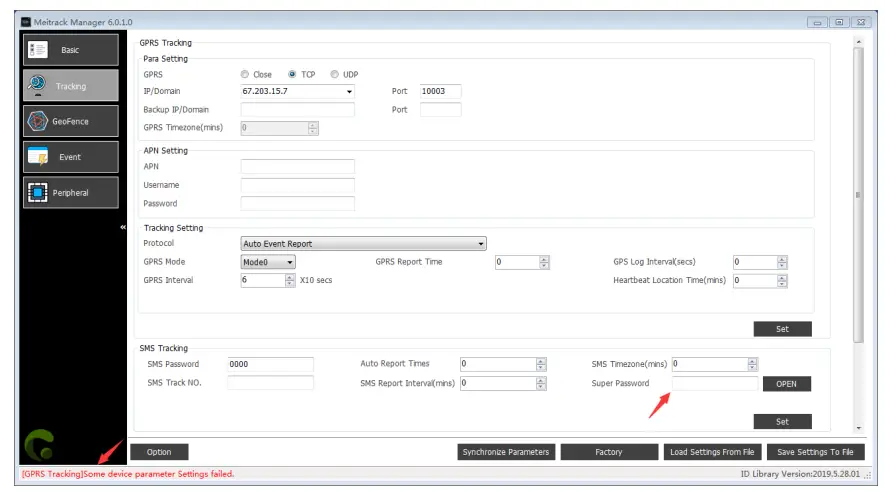
Task: Click the APN Password field
Action: pyautogui.click(x=297, y=204)
